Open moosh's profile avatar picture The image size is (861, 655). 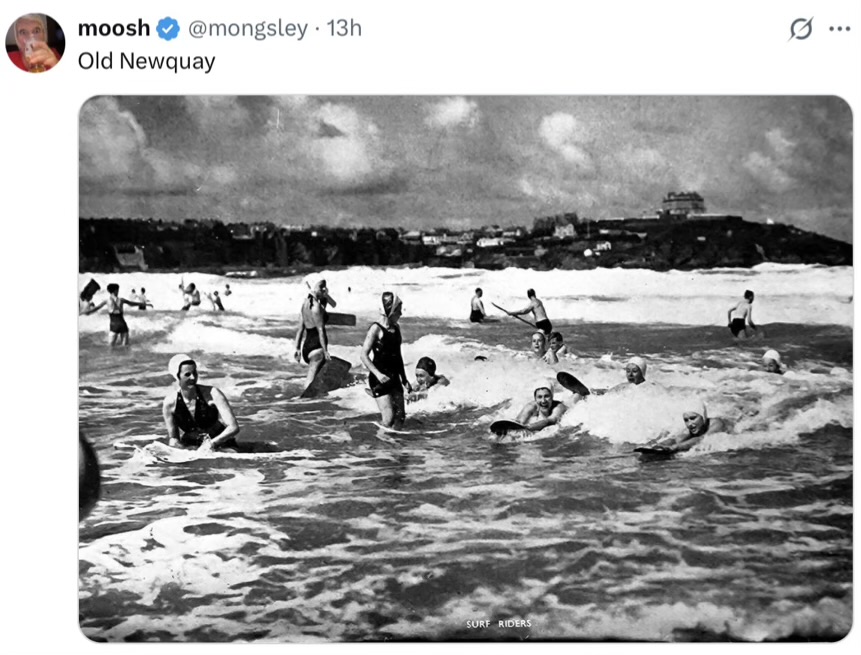[x=35, y=43]
